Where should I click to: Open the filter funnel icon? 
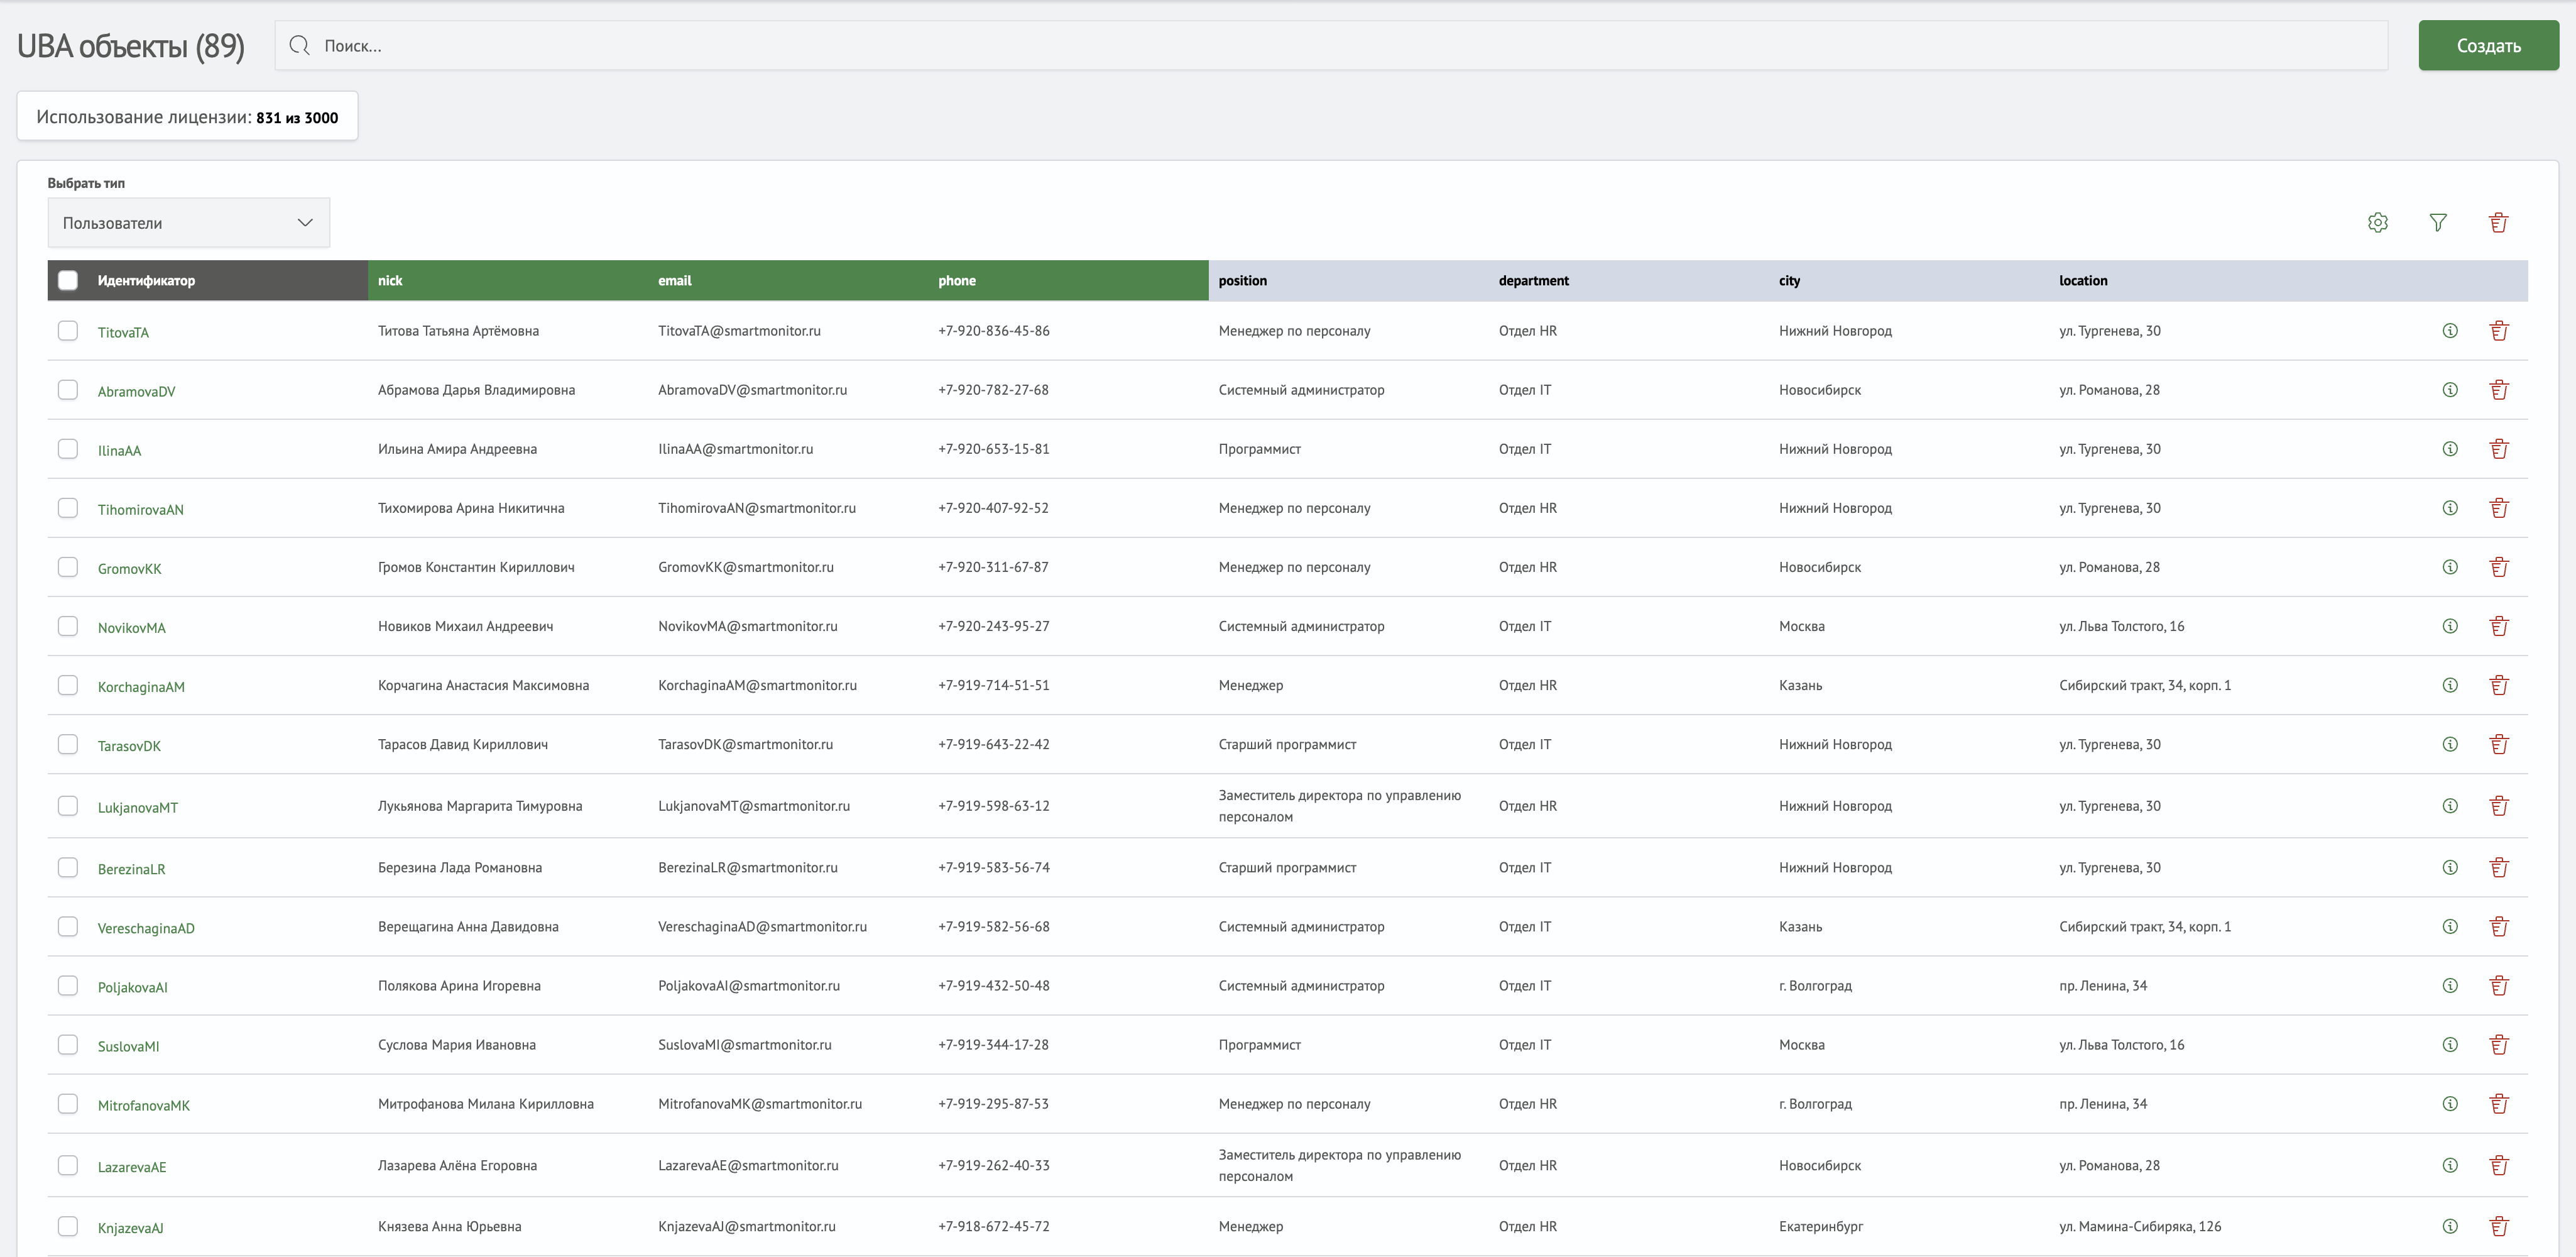pyautogui.click(x=2438, y=223)
